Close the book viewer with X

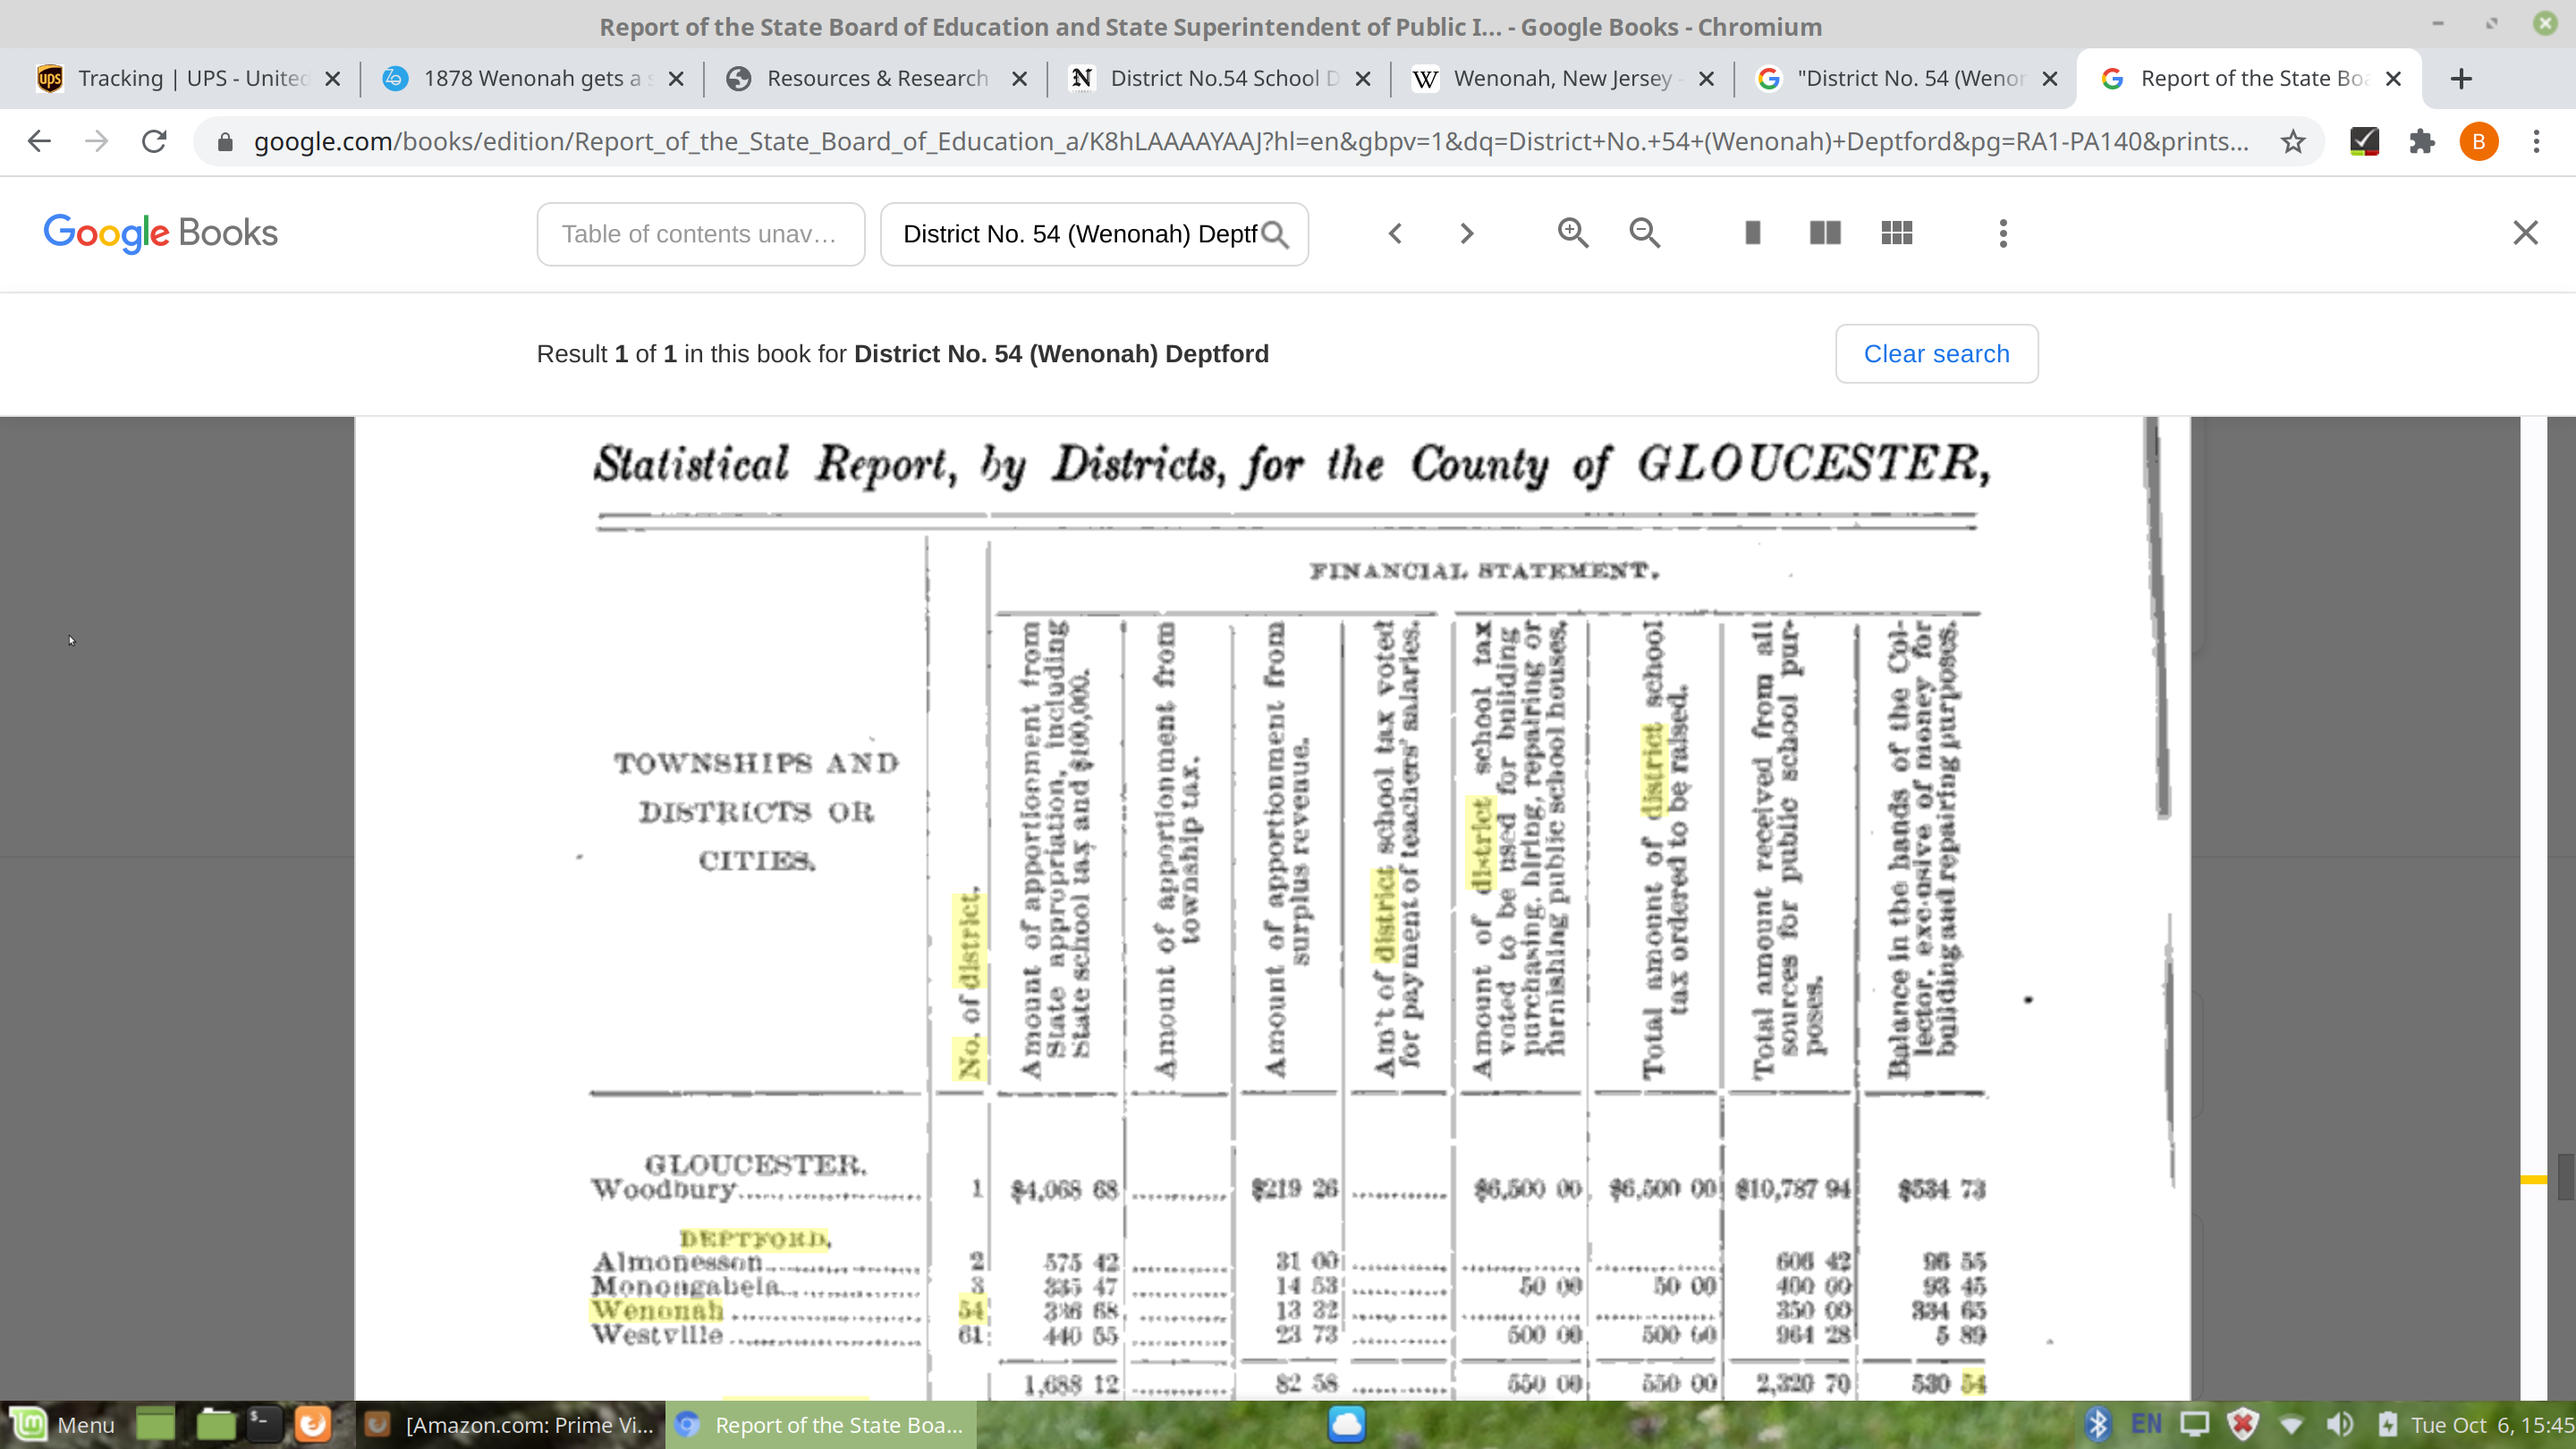[x=2526, y=233]
